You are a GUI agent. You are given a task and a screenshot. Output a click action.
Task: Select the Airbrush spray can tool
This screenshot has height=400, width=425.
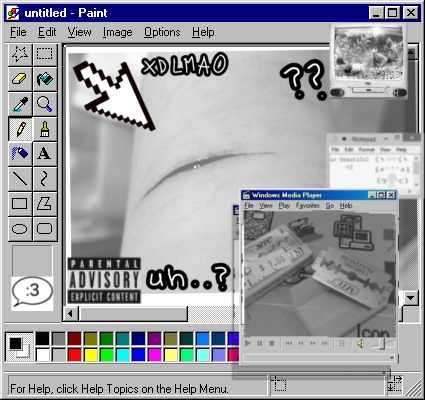click(x=20, y=154)
